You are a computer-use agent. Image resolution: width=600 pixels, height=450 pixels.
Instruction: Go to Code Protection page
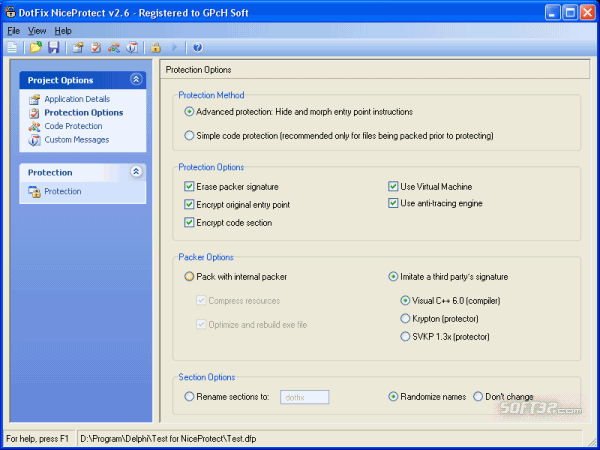73,126
